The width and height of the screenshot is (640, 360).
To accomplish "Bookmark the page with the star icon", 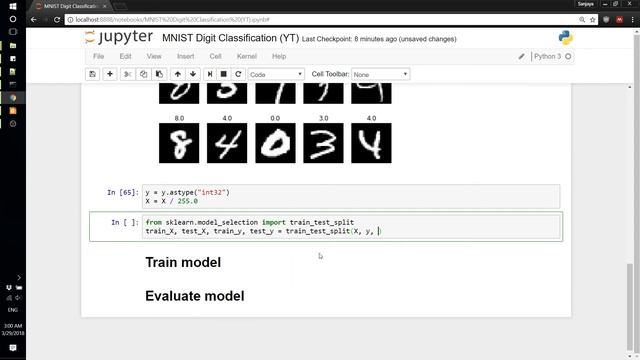I will coord(592,20).
